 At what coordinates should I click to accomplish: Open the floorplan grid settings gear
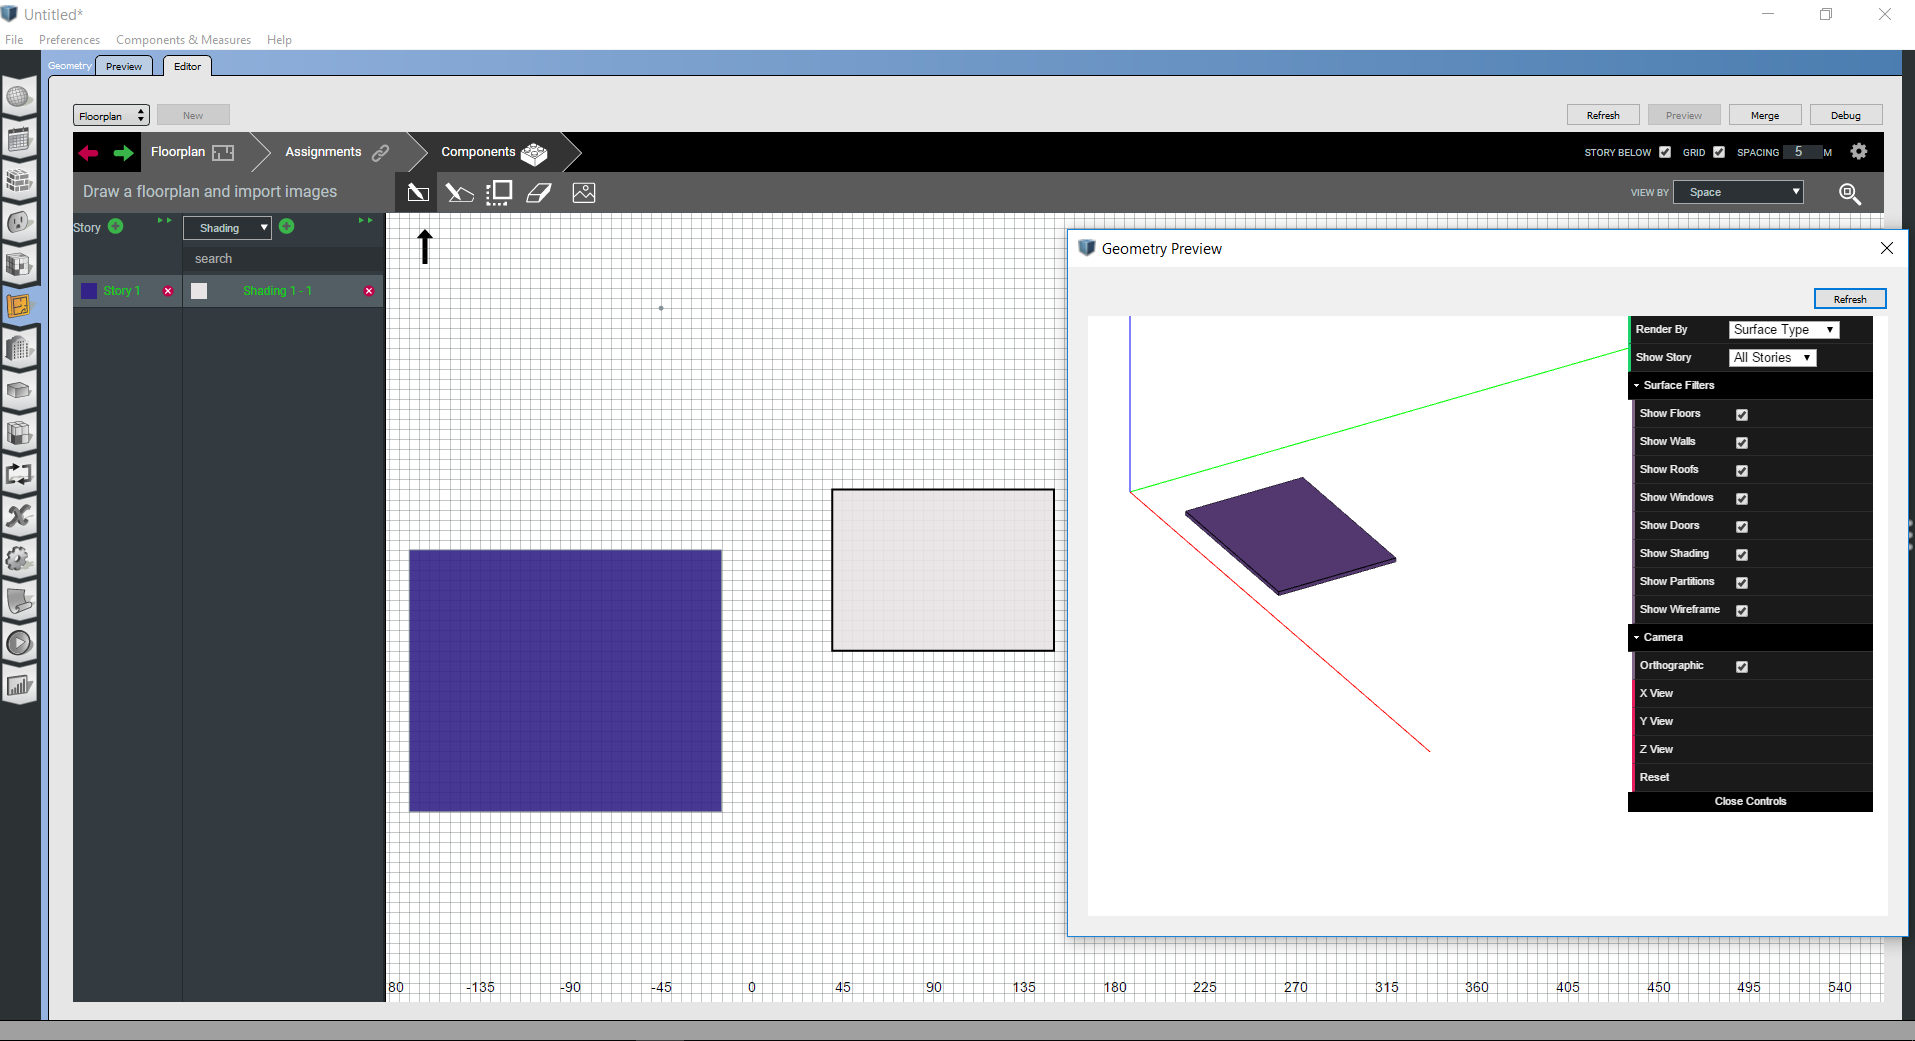(1859, 151)
